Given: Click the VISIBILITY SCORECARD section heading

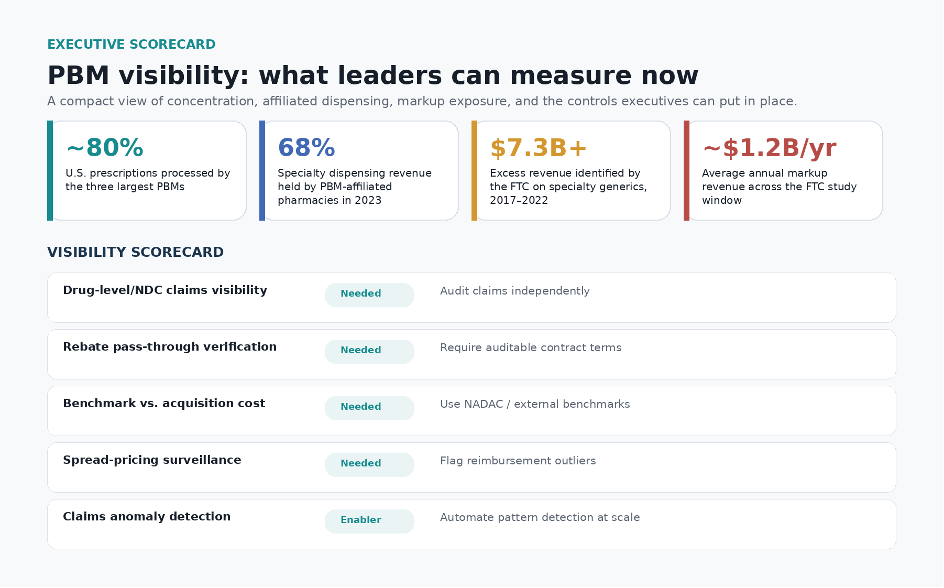Looking at the screenshot, I should (135, 252).
